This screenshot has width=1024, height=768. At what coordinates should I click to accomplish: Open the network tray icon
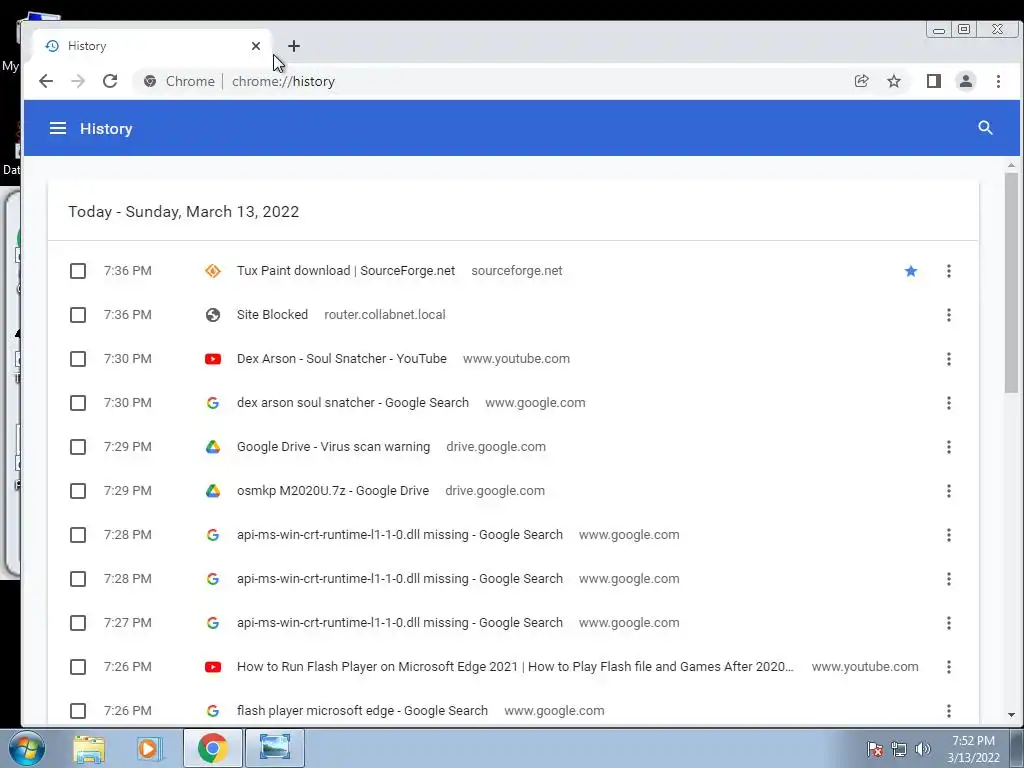[899, 749]
